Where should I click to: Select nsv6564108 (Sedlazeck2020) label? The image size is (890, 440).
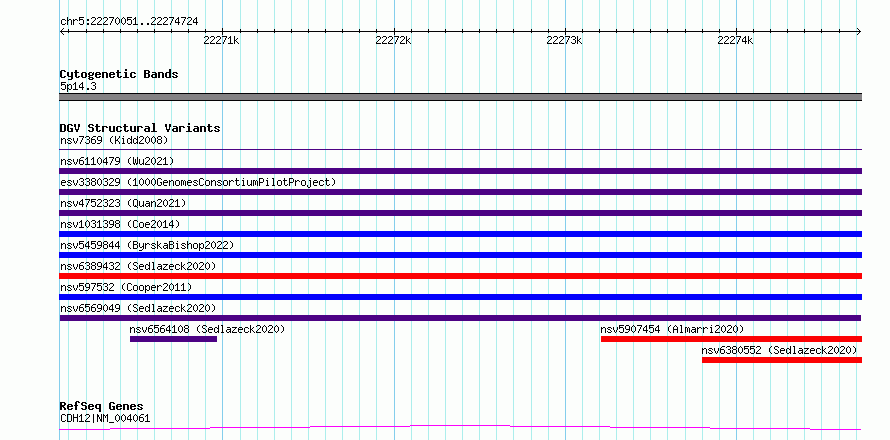pyautogui.click(x=207, y=329)
